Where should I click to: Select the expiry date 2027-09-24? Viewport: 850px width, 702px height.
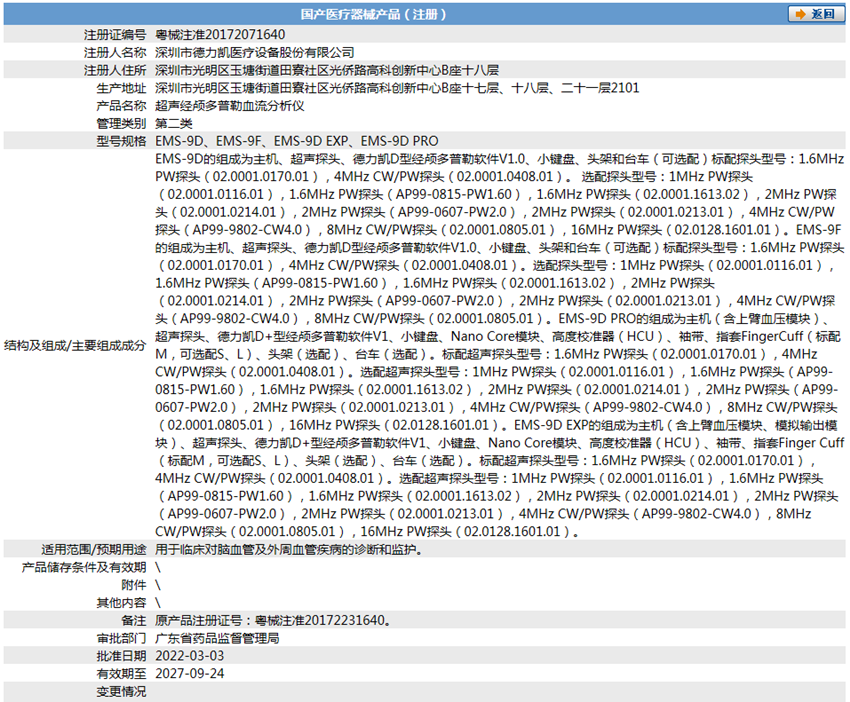pos(190,674)
